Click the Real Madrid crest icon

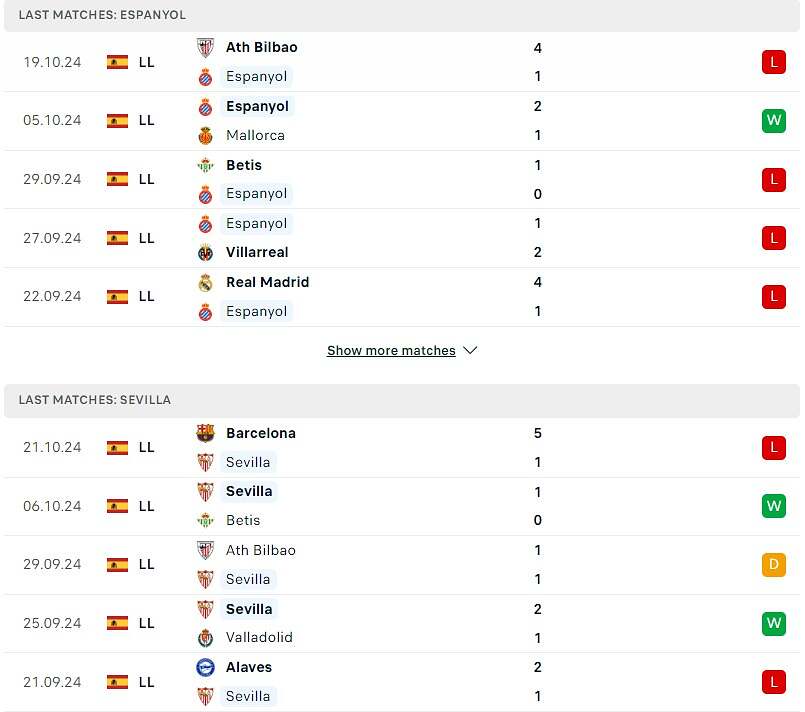tap(205, 282)
